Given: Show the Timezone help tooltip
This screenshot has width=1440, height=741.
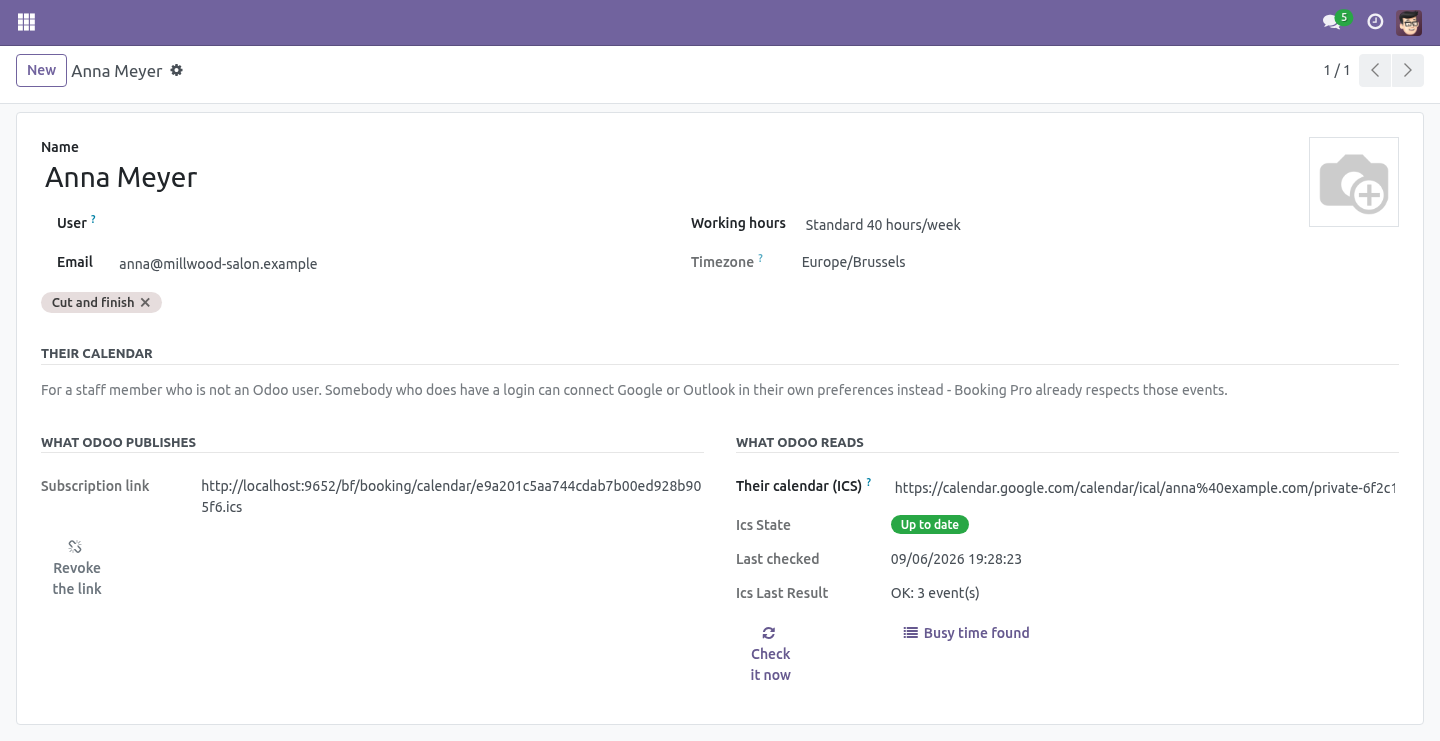Looking at the screenshot, I should point(760,258).
